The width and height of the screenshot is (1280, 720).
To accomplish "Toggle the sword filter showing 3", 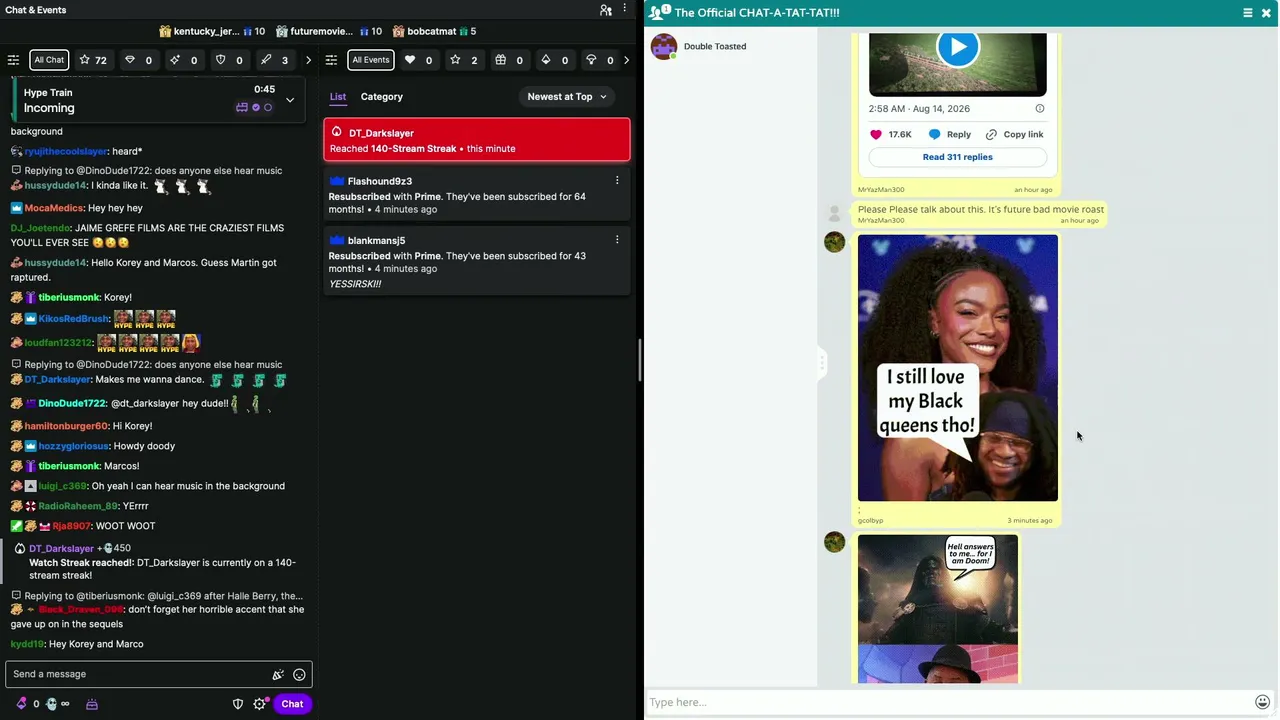I will [274, 60].
